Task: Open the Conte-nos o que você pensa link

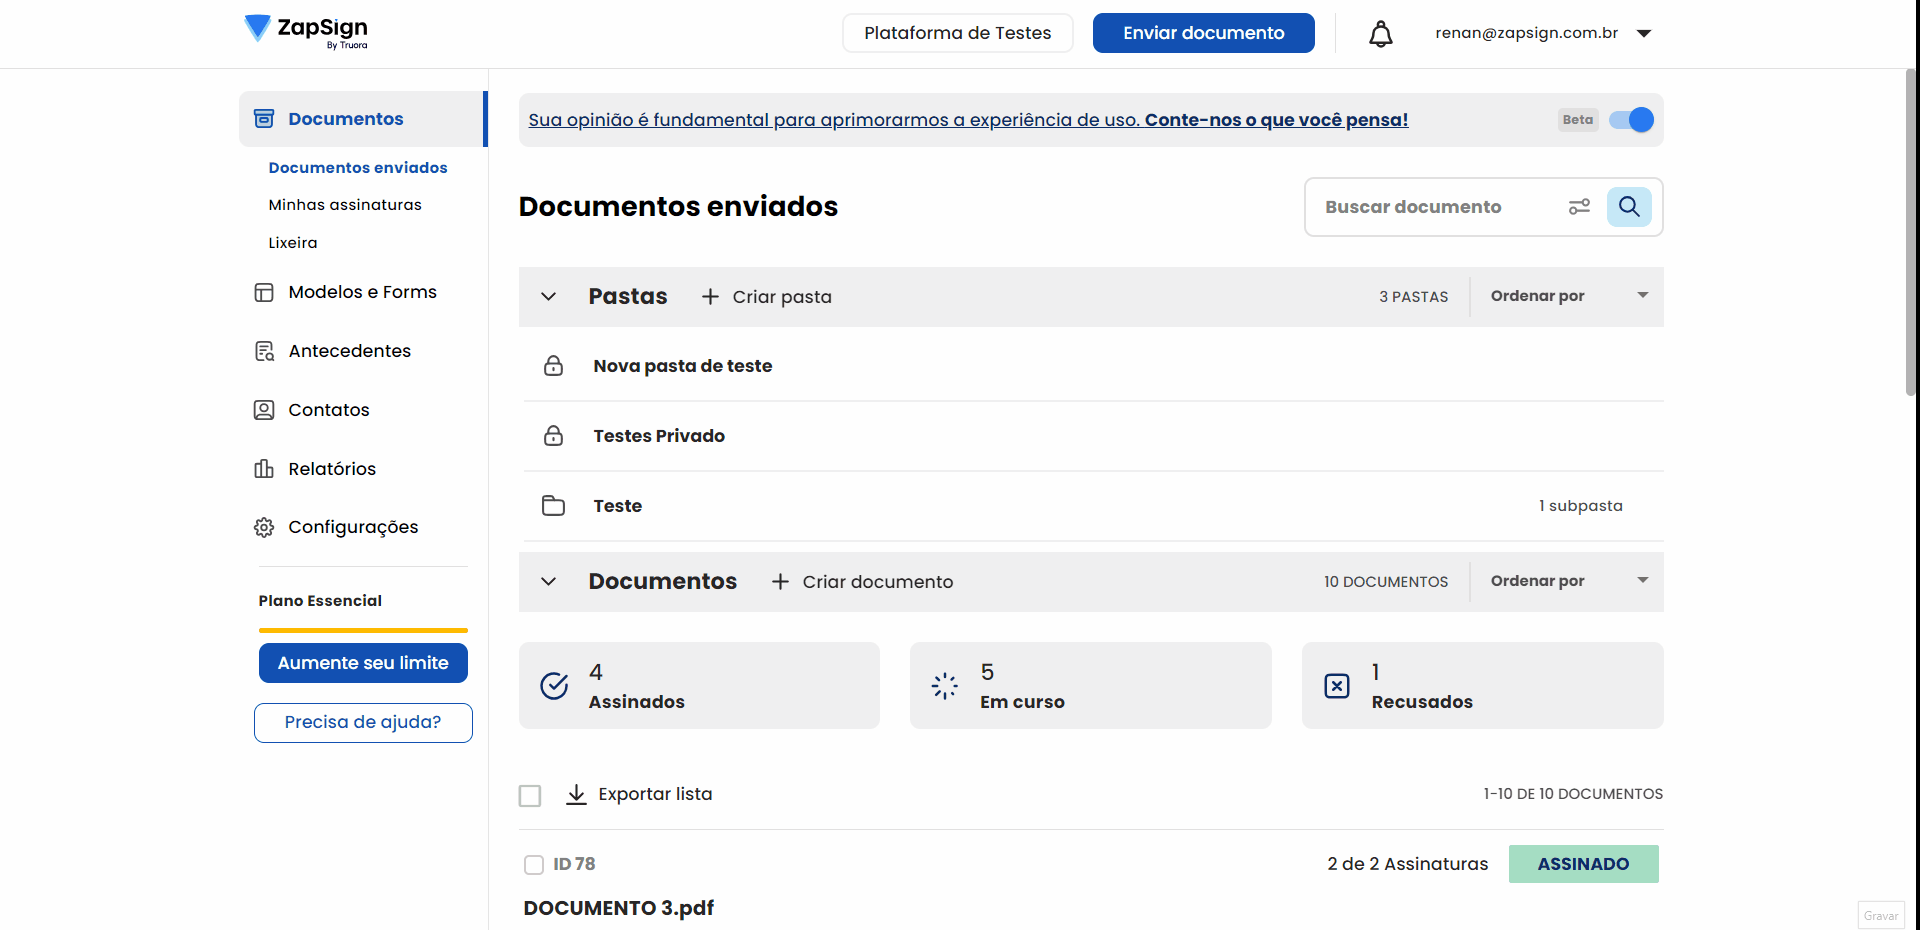Action: pos(1276,120)
